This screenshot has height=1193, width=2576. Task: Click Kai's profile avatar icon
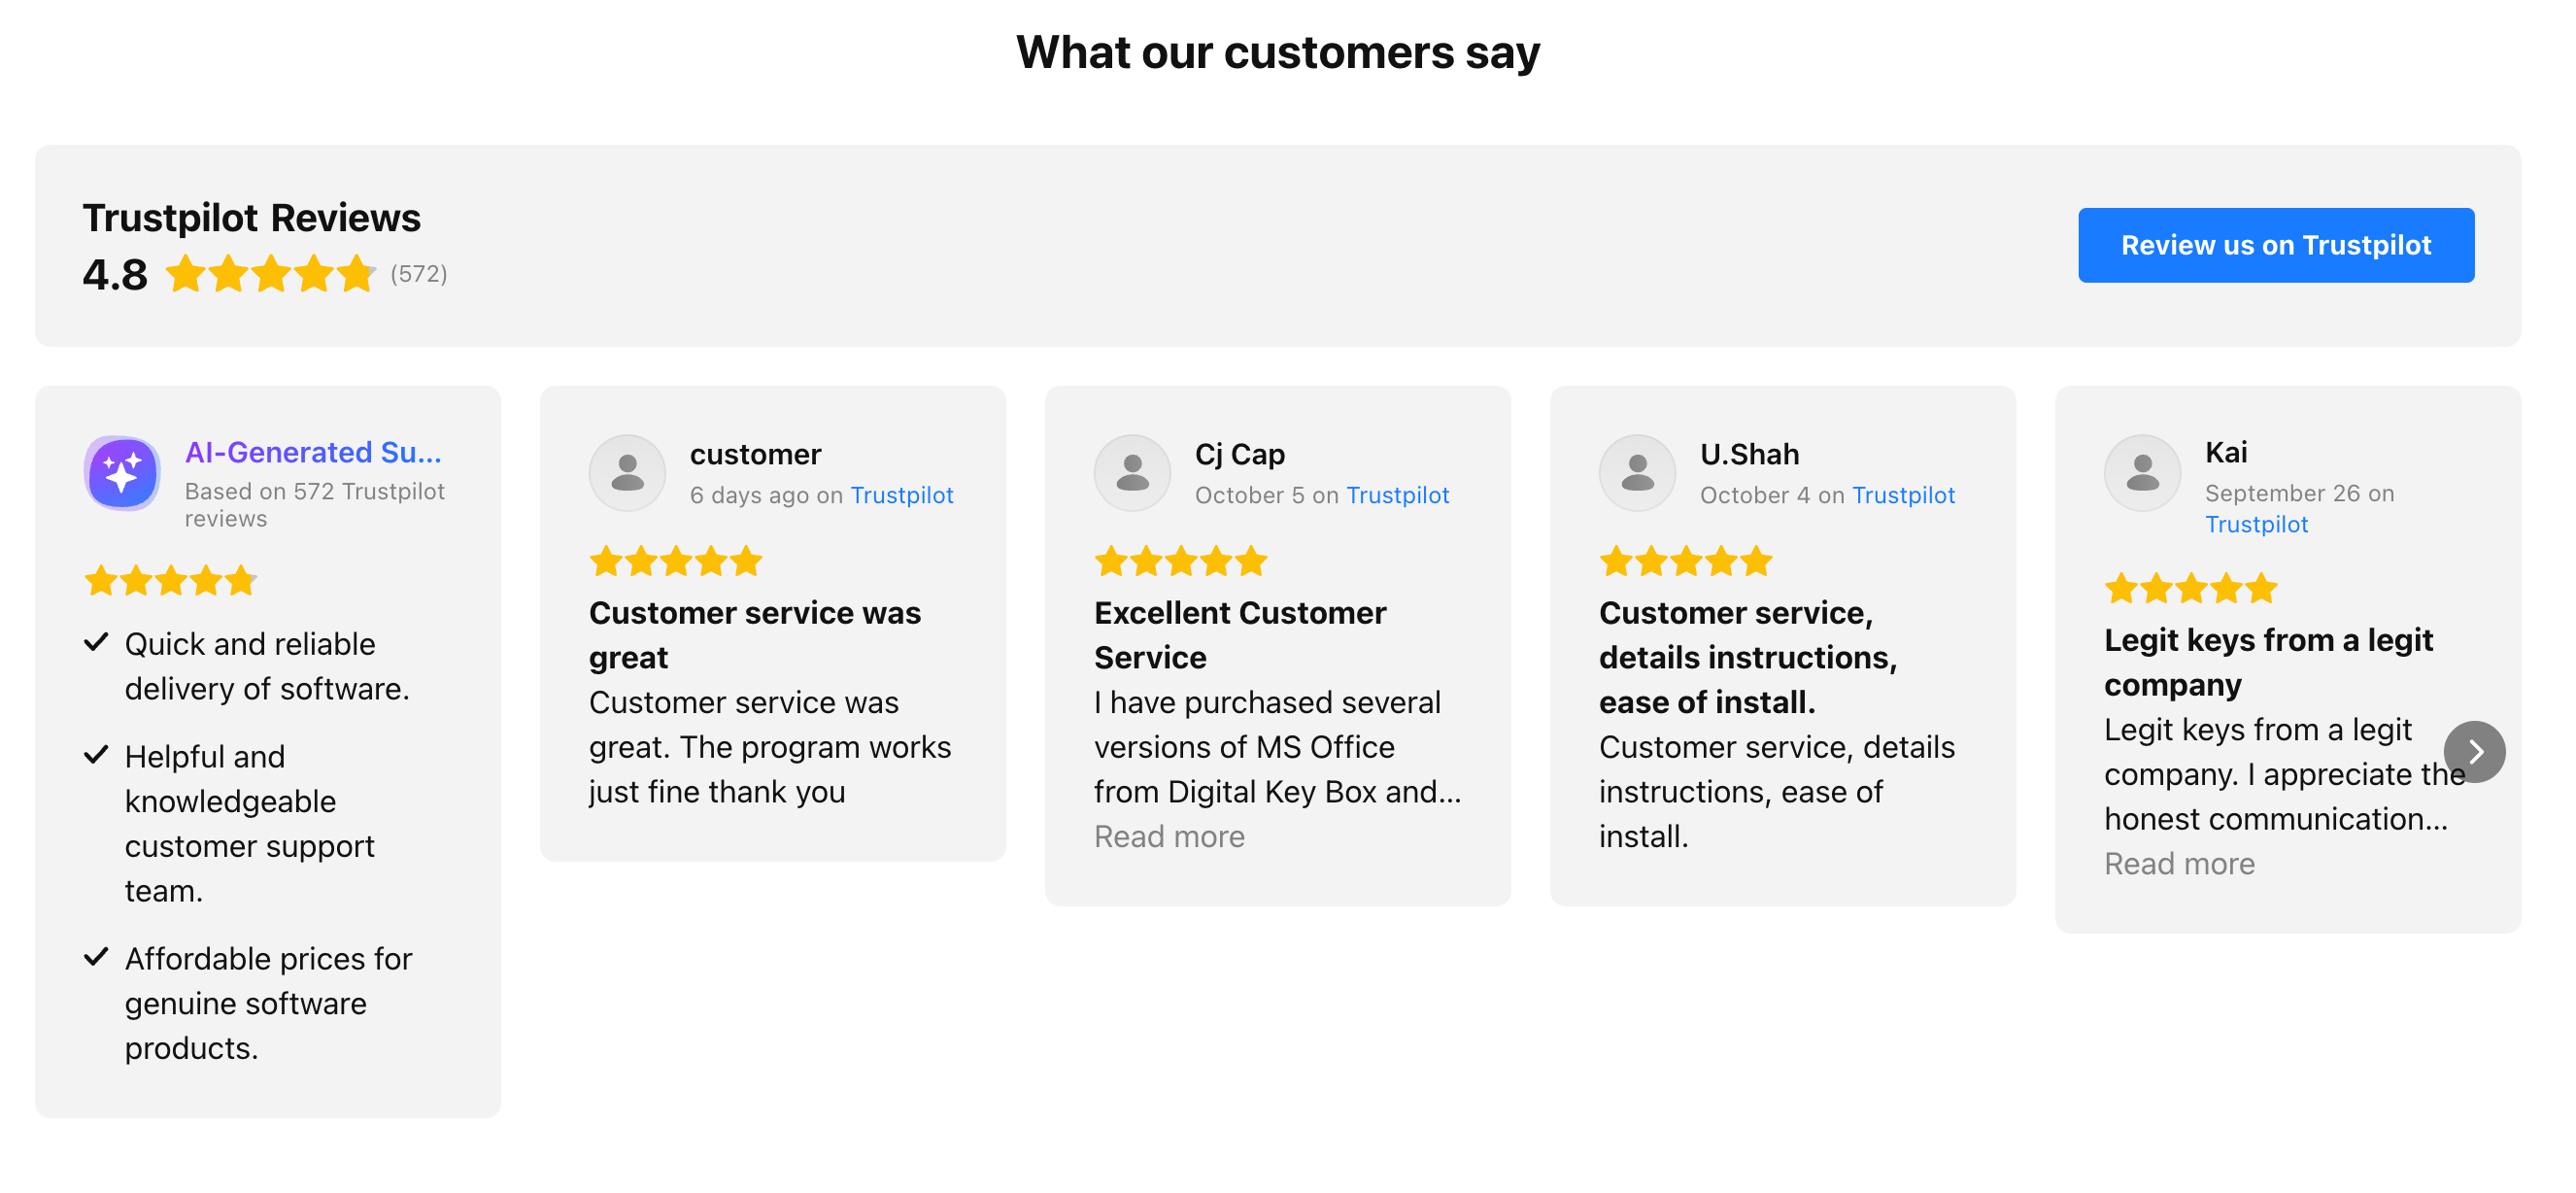click(x=2142, y=473)
